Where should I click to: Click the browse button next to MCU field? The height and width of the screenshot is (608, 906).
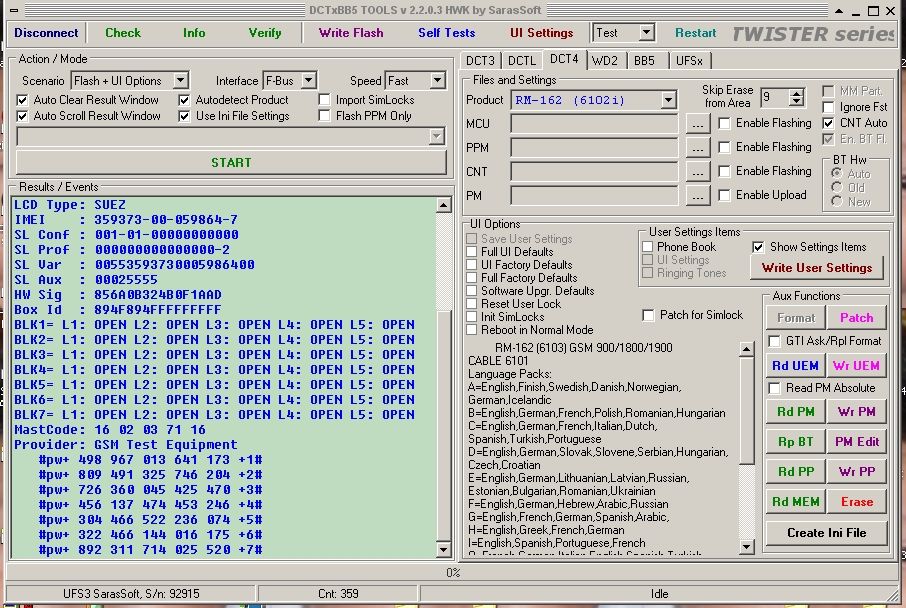point(698,124)
